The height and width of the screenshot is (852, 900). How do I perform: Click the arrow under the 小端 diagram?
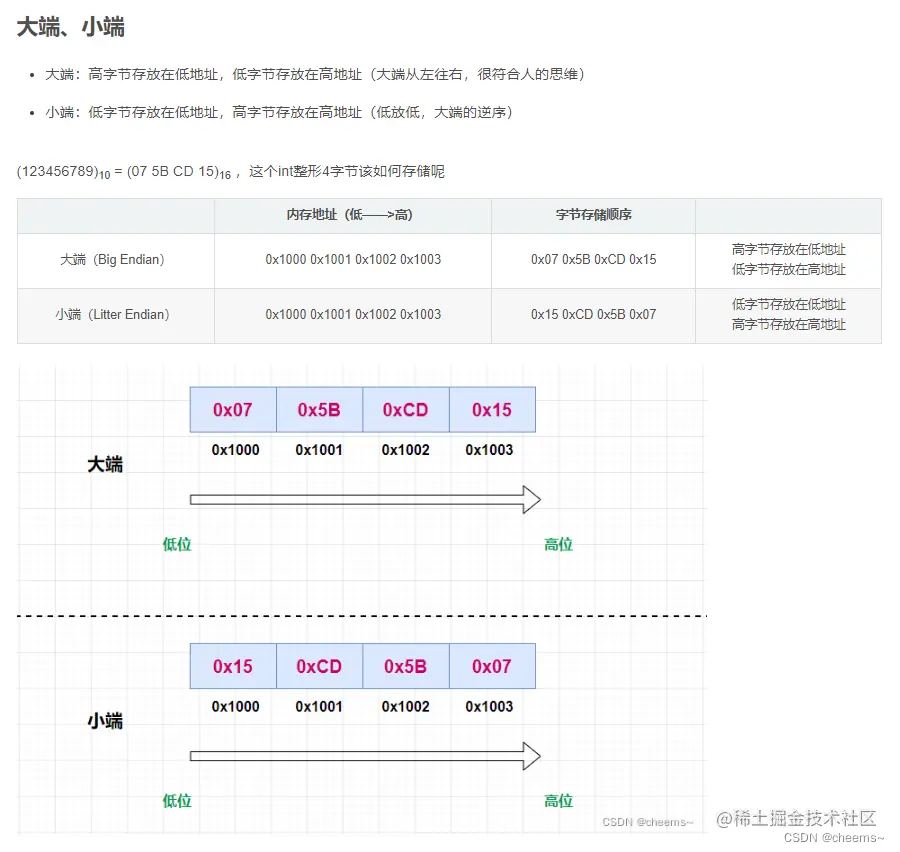[365, 756]
